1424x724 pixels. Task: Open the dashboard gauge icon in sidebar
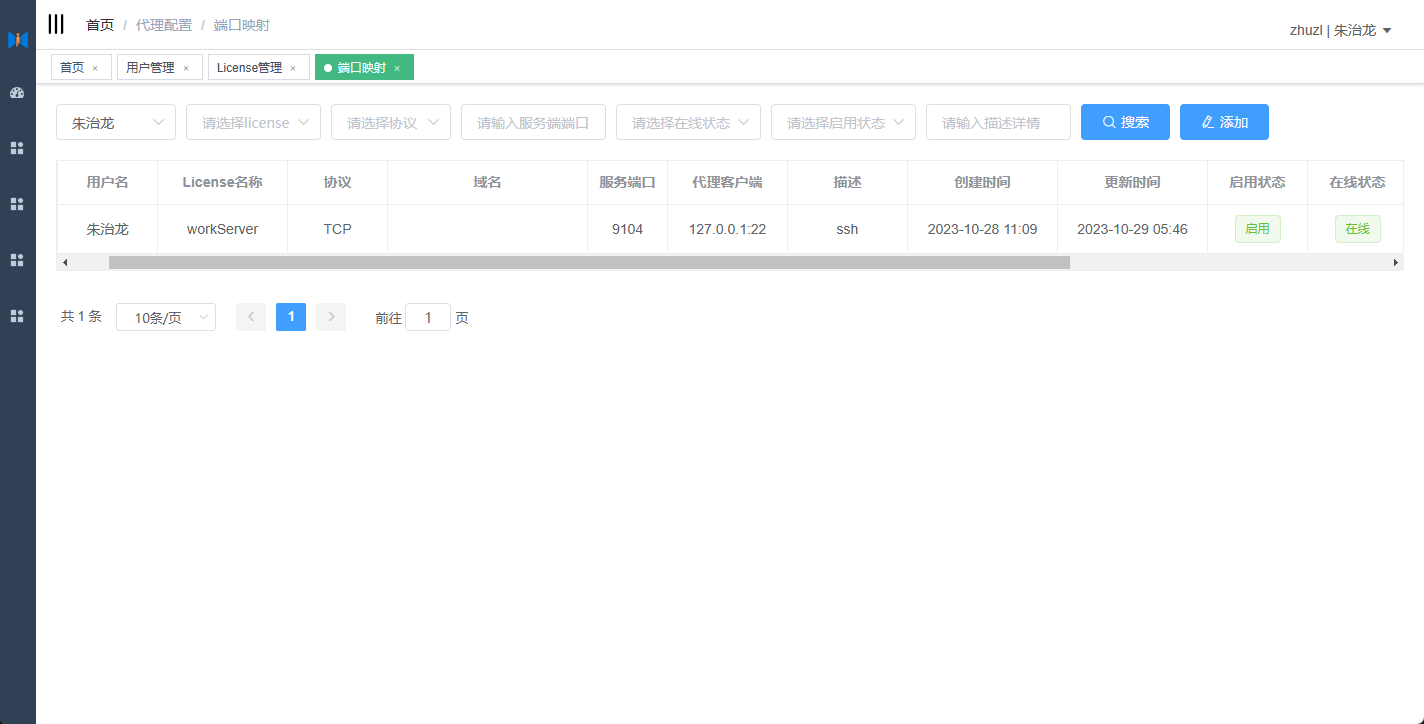(x=17, y=93)
